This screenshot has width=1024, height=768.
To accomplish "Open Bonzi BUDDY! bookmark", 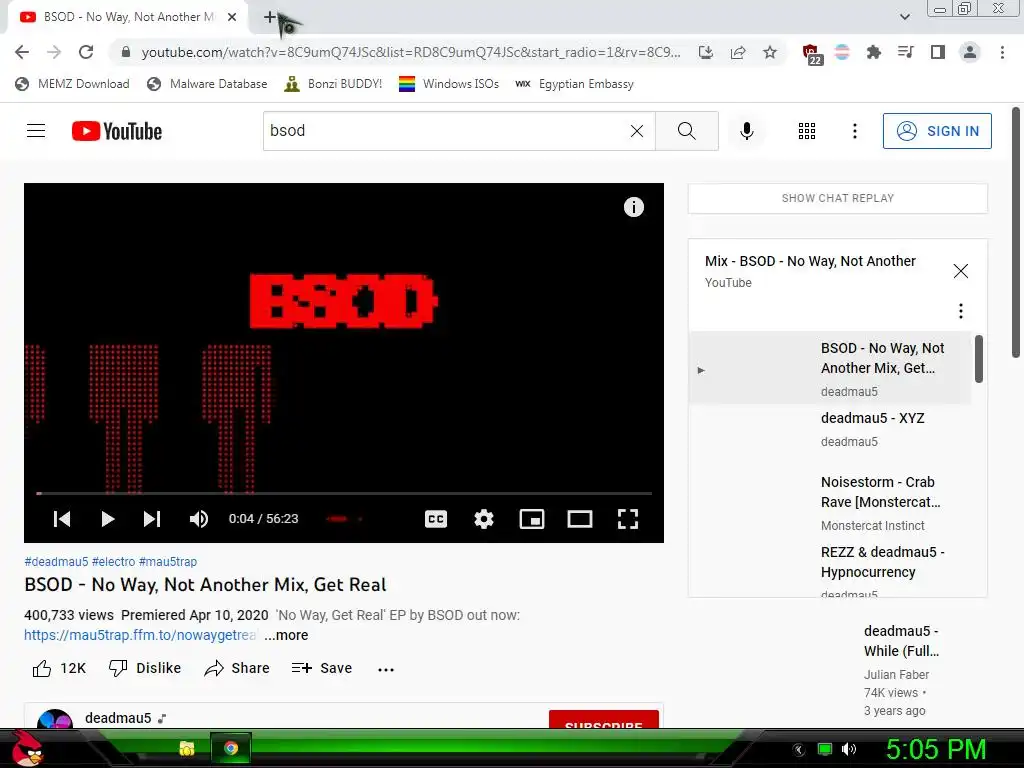I will [333, 84].
